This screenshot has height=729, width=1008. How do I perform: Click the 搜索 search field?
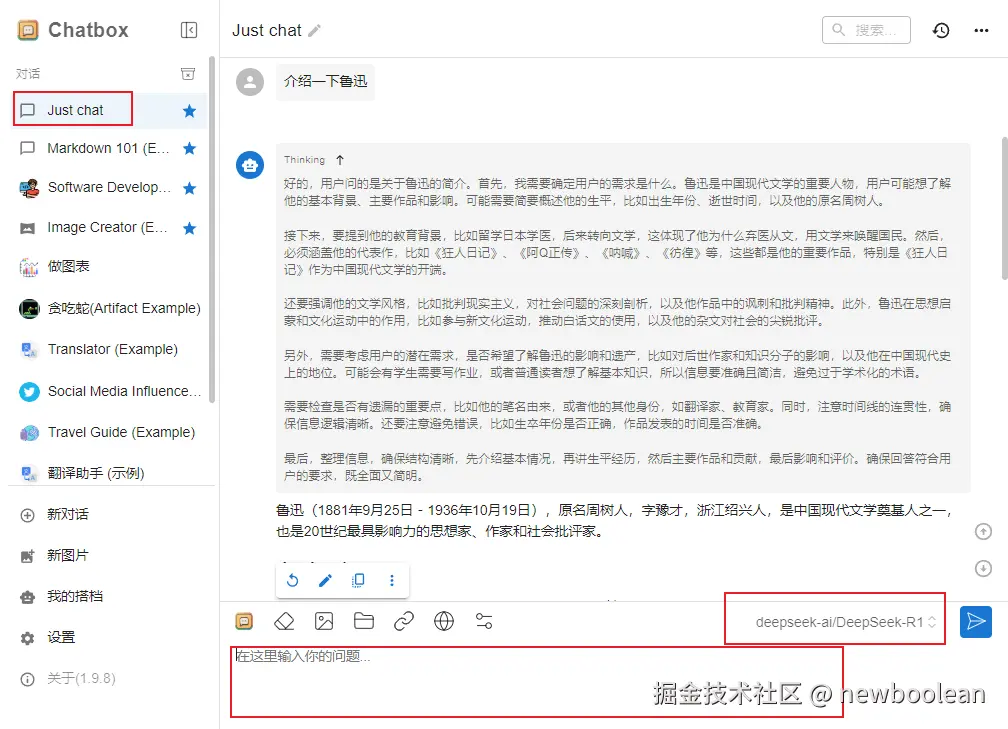[x=866, y=30]
